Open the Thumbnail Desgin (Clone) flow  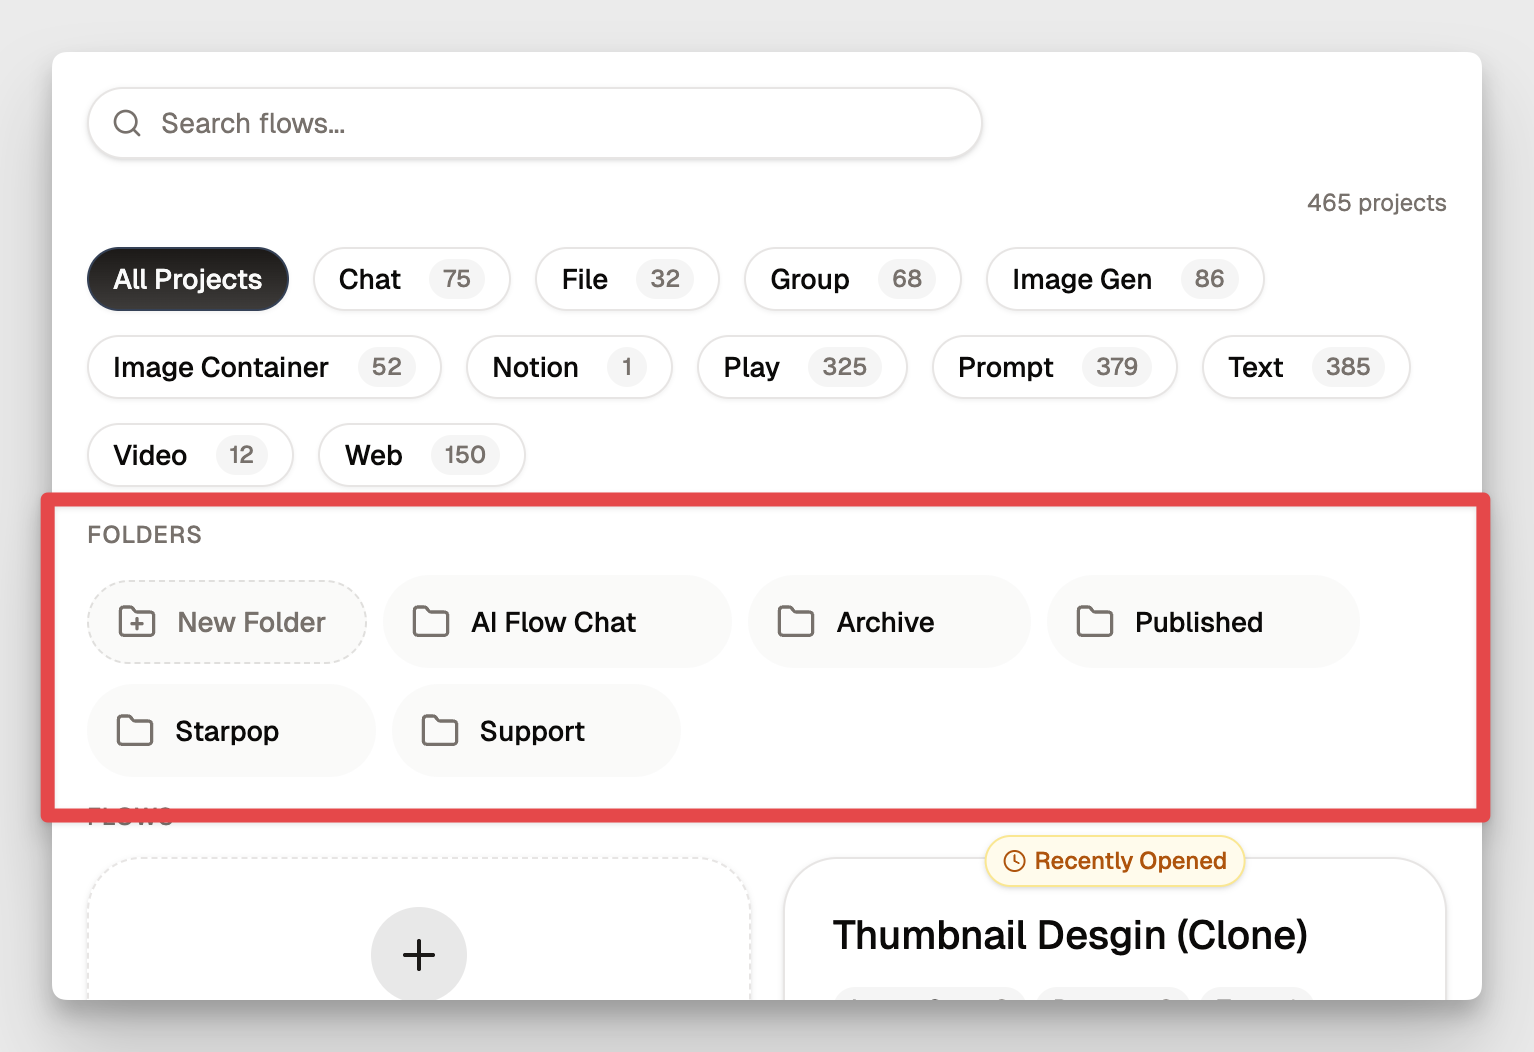pos(1070,935)
